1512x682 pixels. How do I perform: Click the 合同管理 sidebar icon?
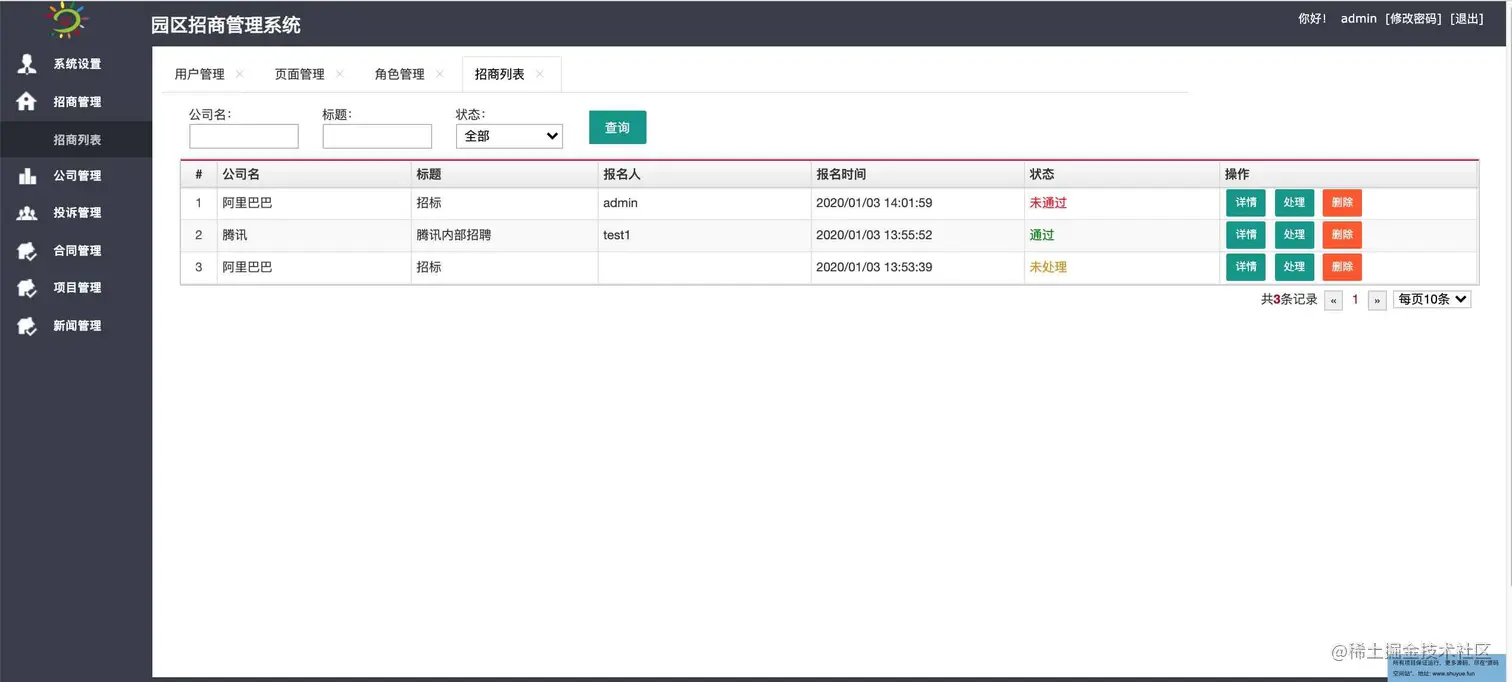tap(27, 251)
